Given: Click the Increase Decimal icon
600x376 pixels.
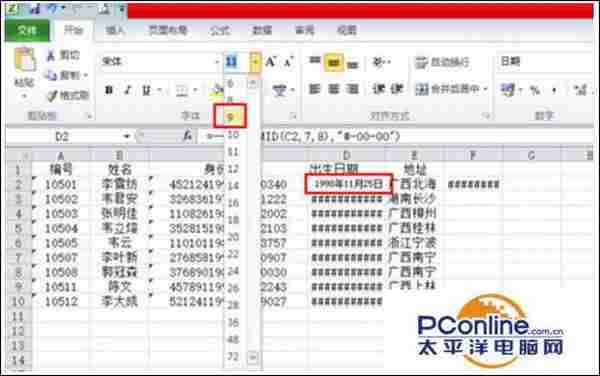Looking at the screenshot, I should tap(580, 91).
